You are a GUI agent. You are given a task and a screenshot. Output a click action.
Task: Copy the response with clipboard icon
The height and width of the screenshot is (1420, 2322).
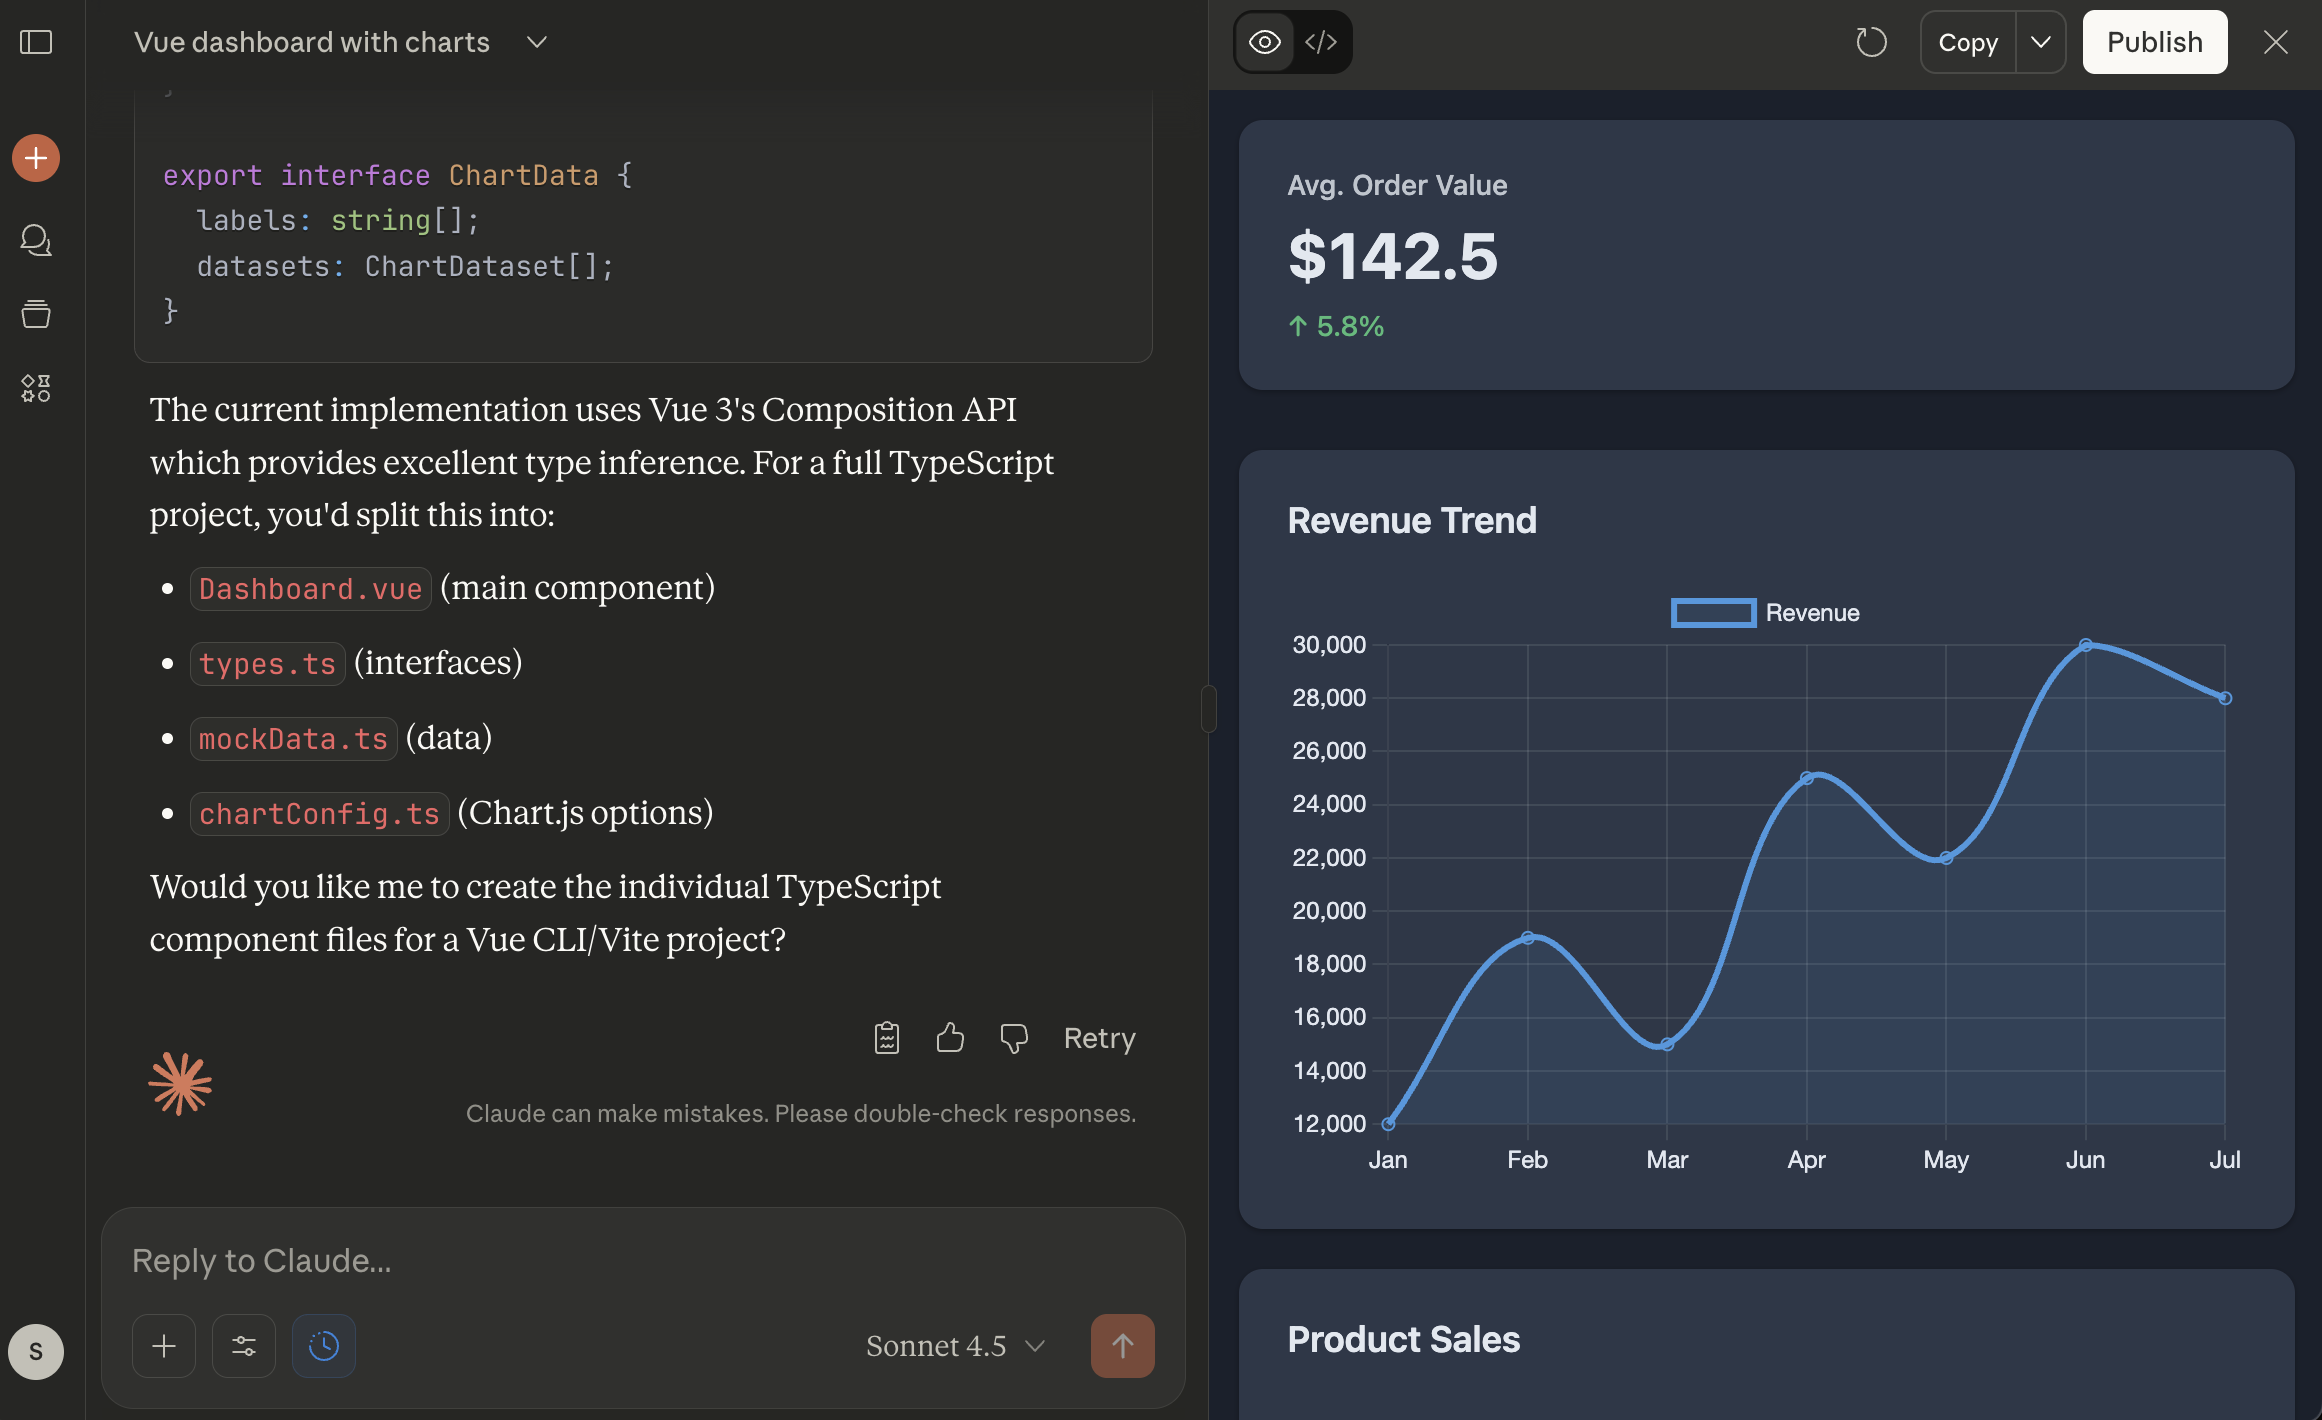(886, 1038)
